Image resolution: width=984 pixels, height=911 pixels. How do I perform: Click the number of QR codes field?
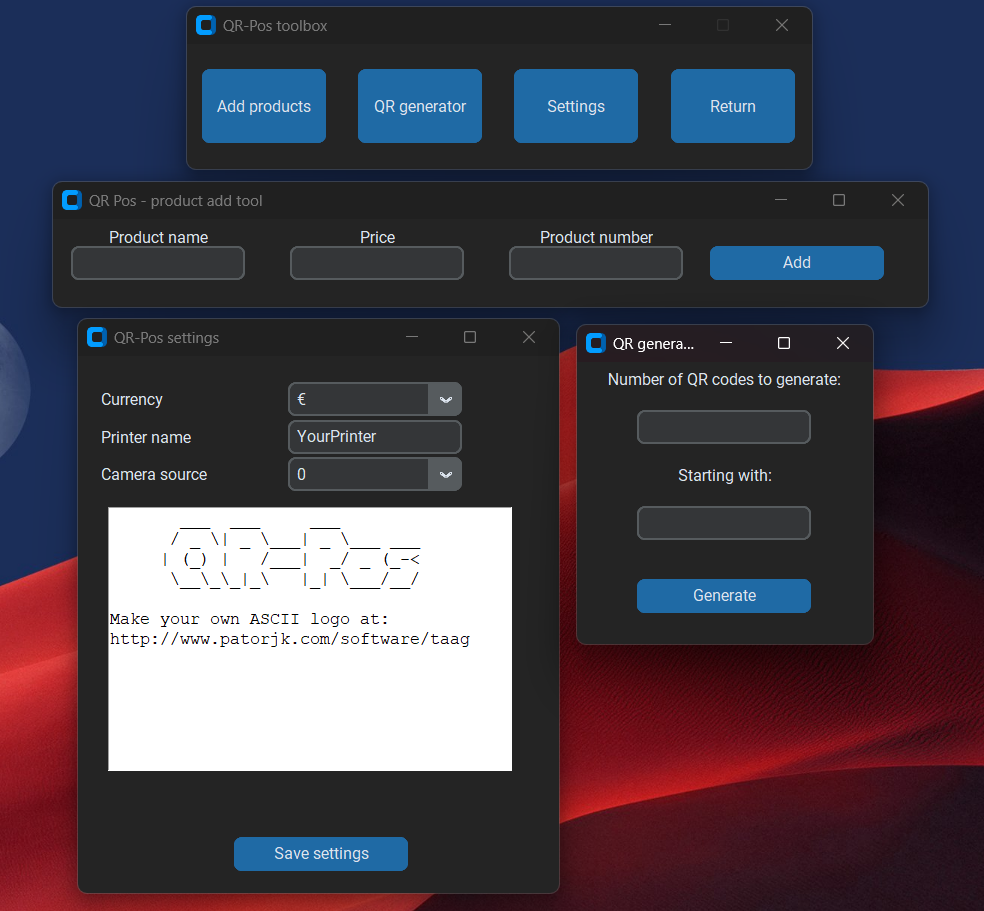tap(723, 427)
